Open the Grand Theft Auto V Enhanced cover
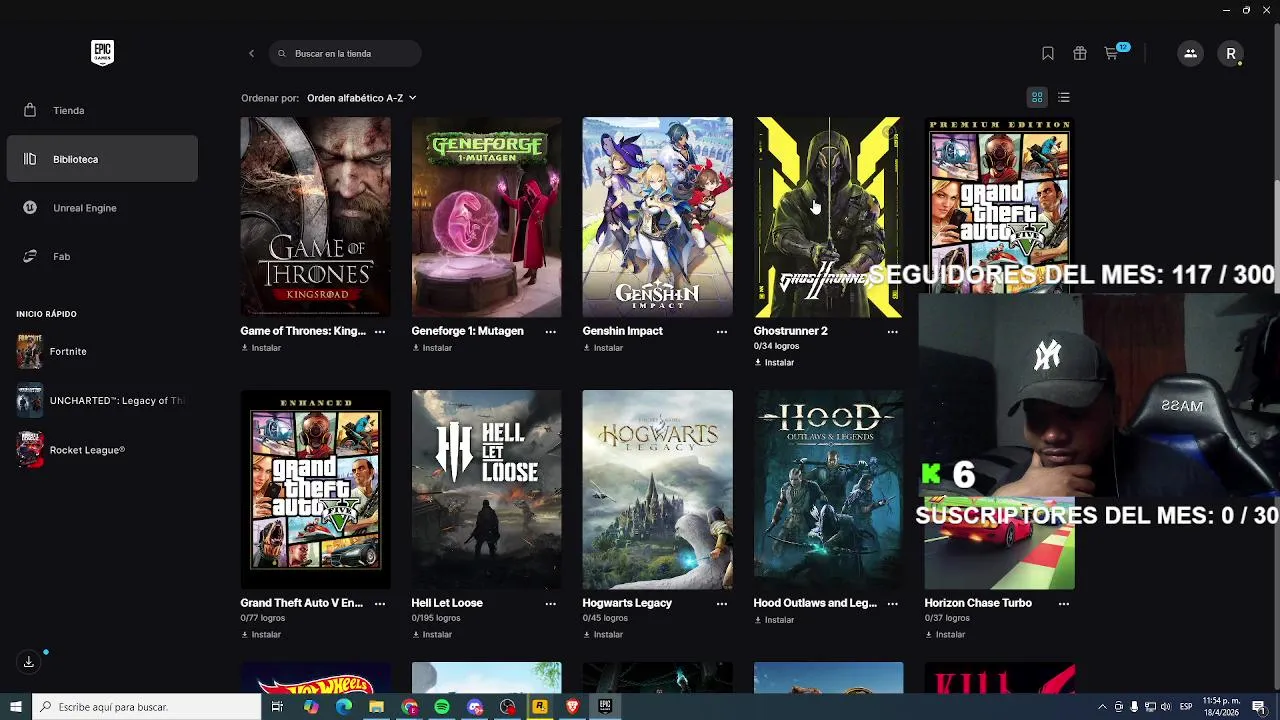This screenshot has width=1280, height=720. point(315,490)
